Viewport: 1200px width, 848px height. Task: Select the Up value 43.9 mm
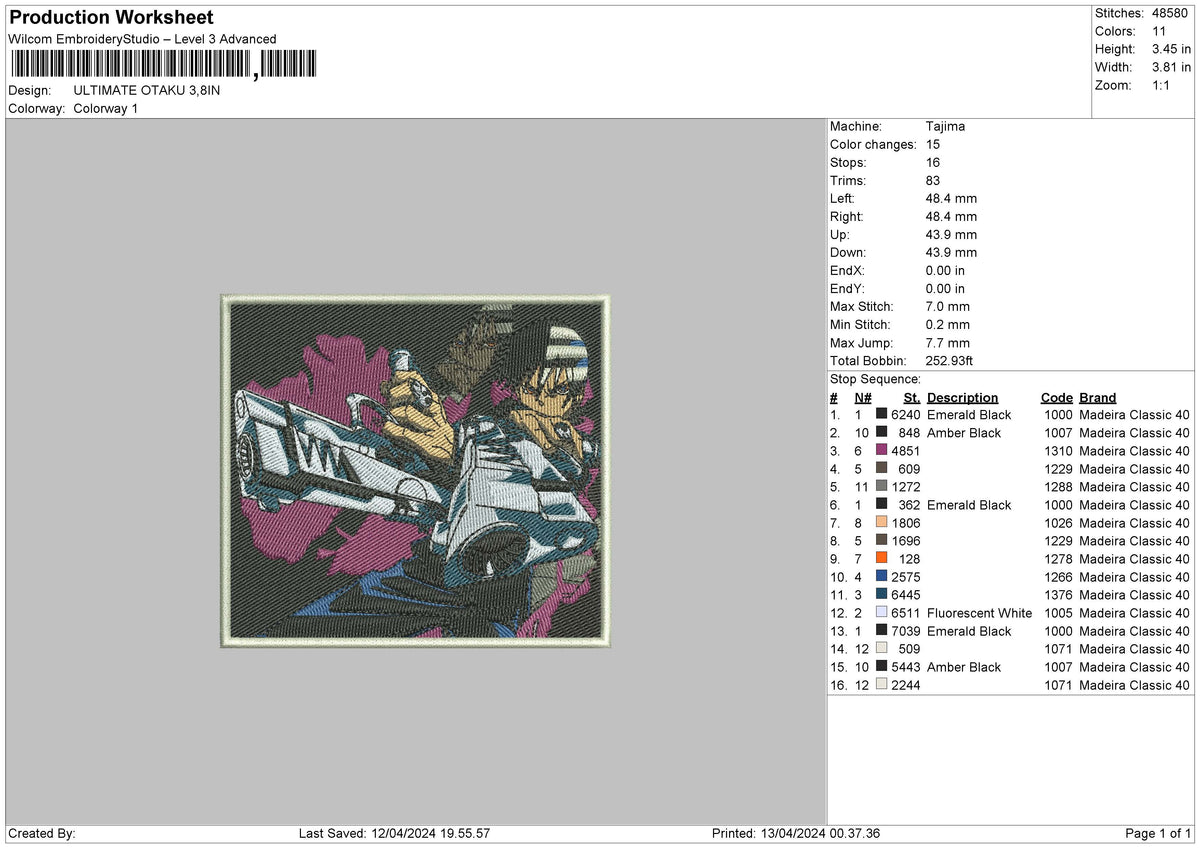coord(951,235)
